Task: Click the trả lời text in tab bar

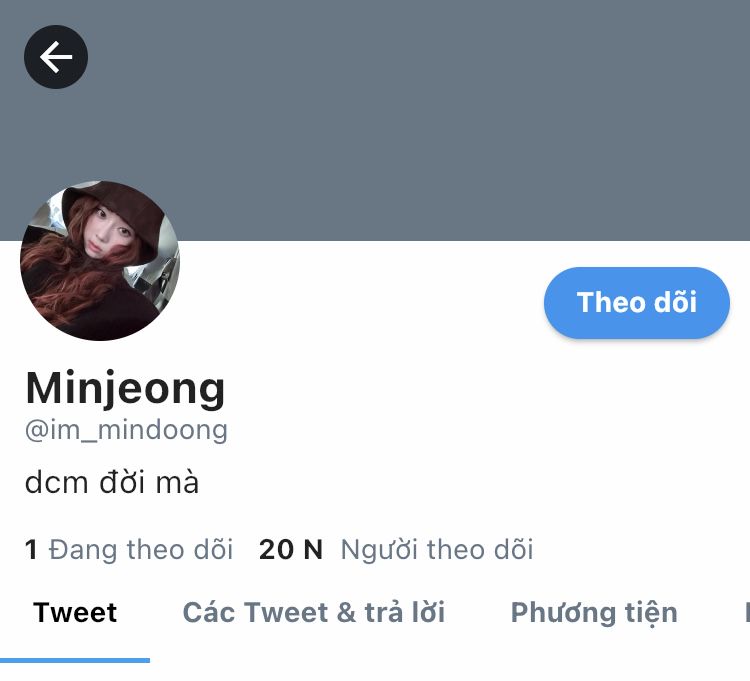Action: tap(405, 613)
